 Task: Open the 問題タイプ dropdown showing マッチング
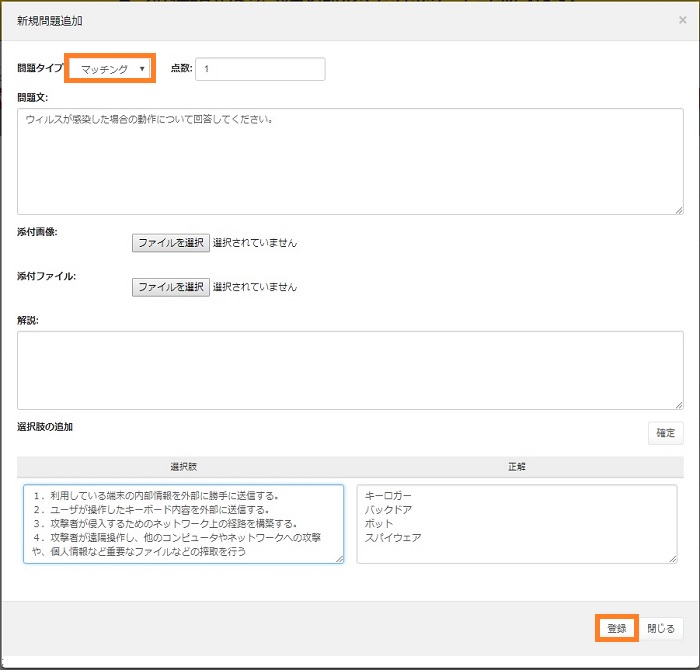click(x=111, y=69)
